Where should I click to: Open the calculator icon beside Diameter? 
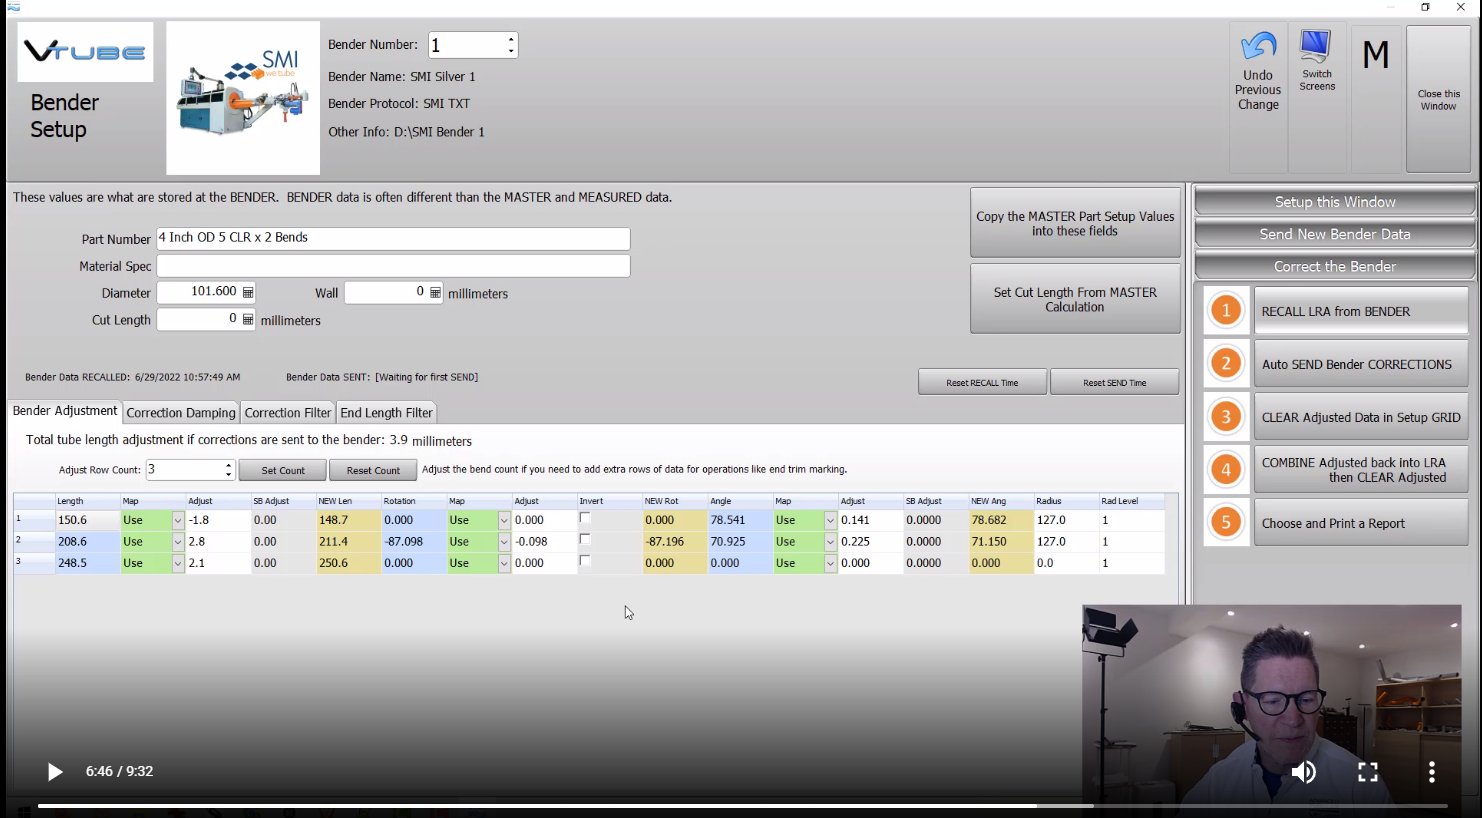click(x=248, y=292)
